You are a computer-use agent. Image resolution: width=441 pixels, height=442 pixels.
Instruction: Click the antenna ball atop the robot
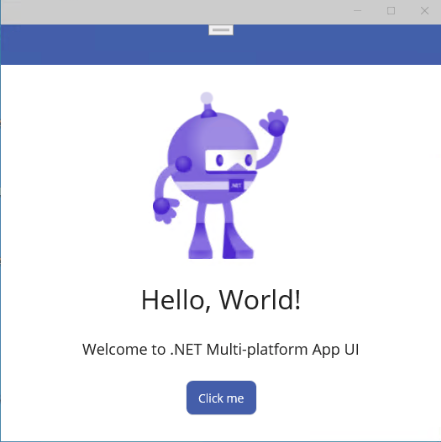(207, 98)
